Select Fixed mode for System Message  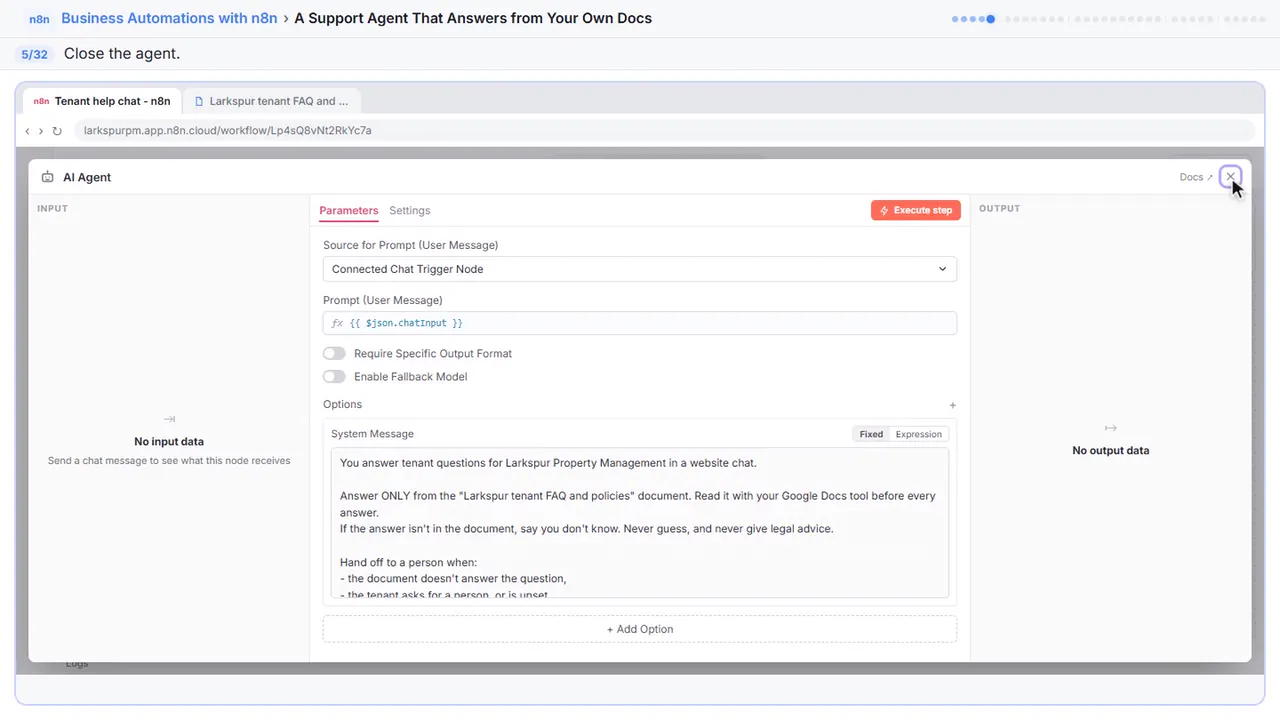[871, 434]
